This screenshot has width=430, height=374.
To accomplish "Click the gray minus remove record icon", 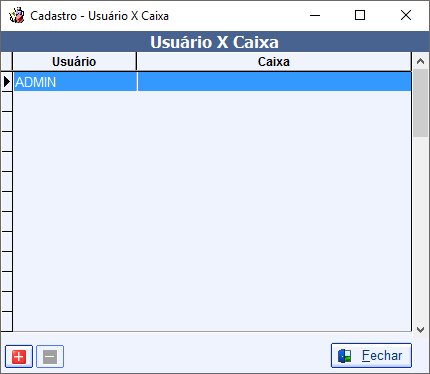I will [50, 357].
